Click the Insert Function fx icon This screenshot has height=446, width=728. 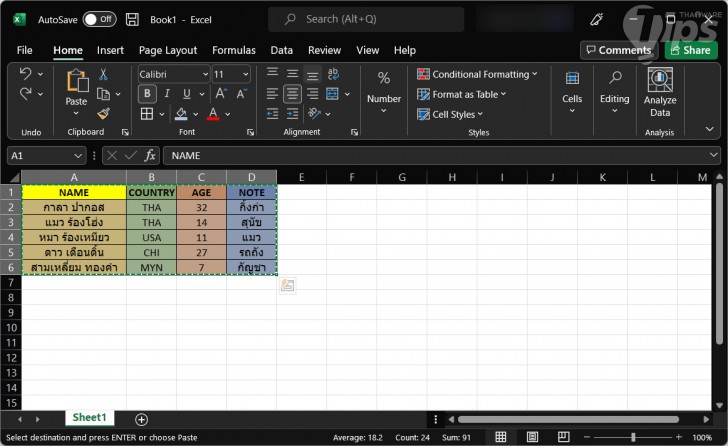tap(150, 155)
